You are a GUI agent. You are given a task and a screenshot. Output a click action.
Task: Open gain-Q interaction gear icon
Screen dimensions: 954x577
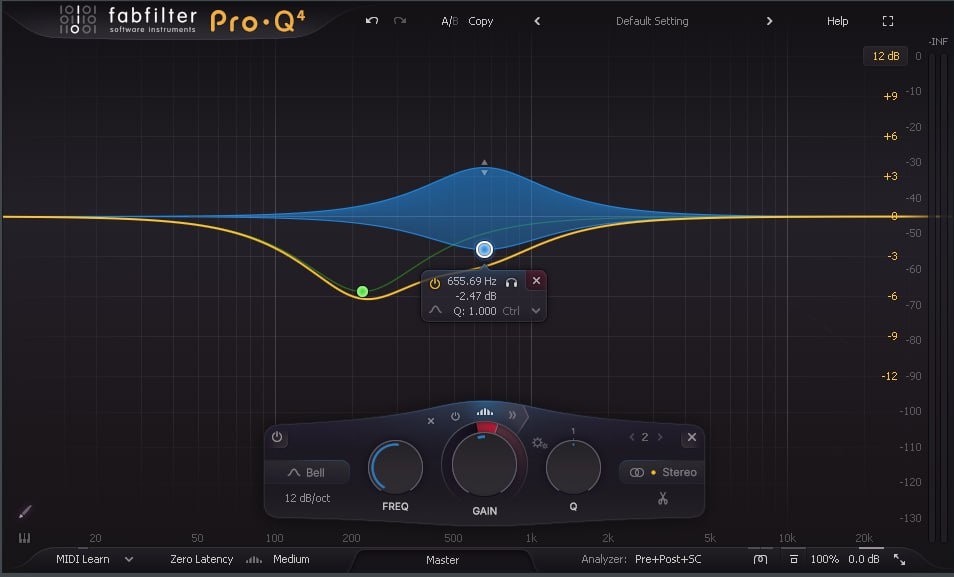tap(540, 443)
